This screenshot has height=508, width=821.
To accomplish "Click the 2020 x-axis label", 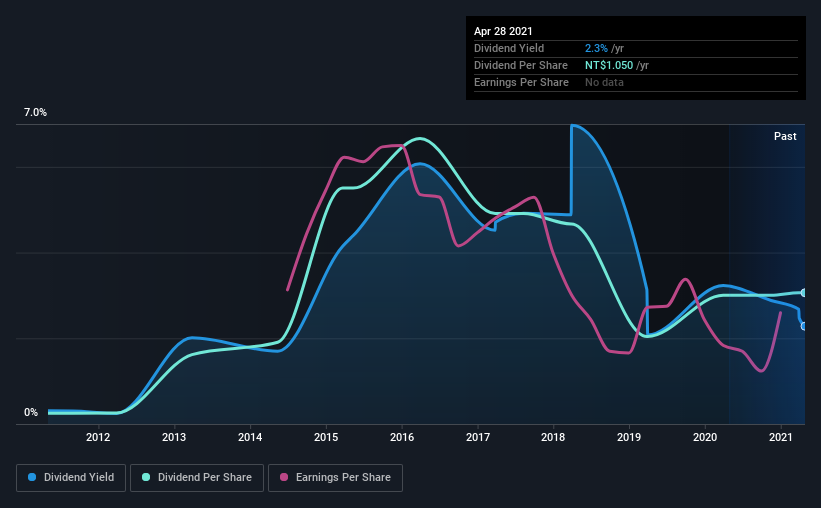I will (x=705, y=437).
